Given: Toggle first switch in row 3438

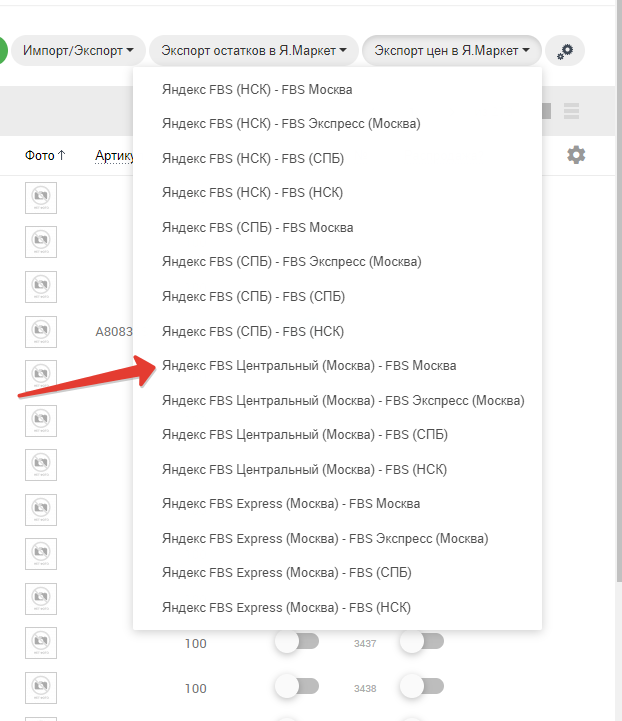Looking at the screenshot, I should point(297,687).
